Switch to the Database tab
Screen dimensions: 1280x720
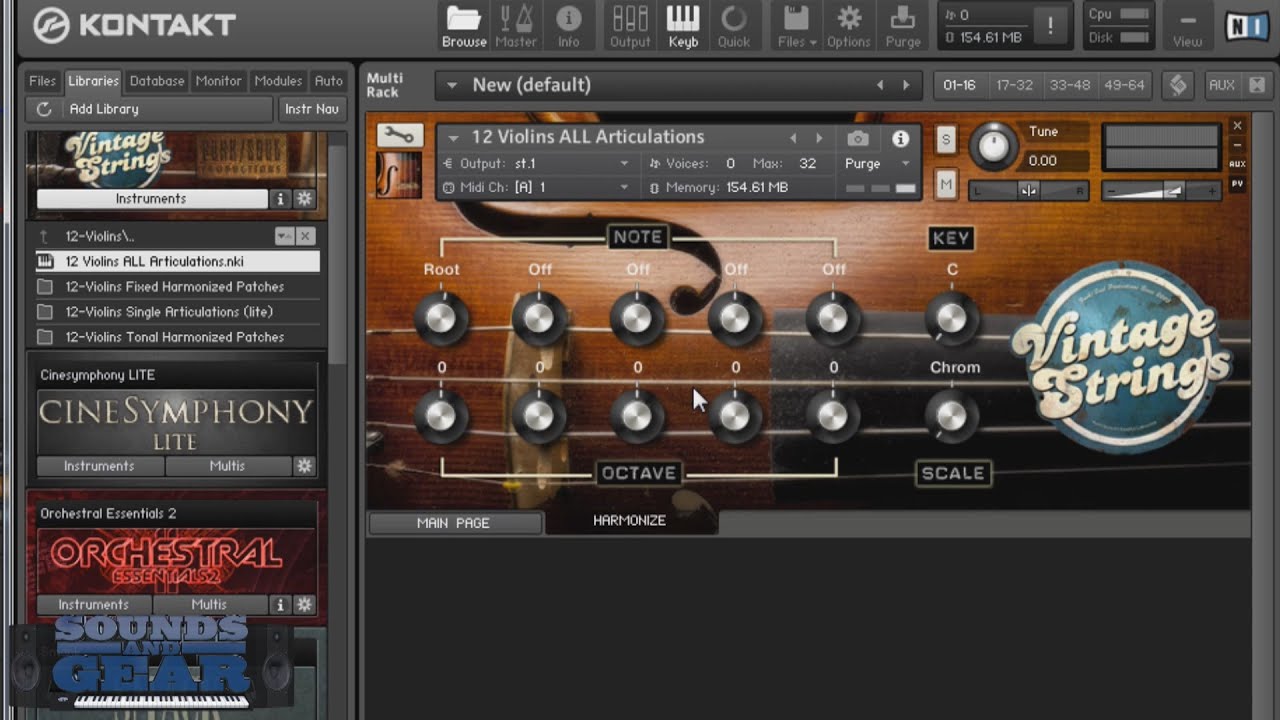(x=157, y=81)
